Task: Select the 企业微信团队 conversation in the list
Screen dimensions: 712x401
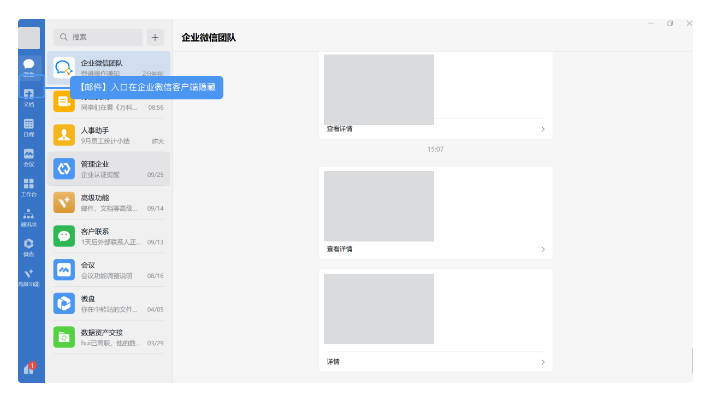Action: [x=109, y=67]
